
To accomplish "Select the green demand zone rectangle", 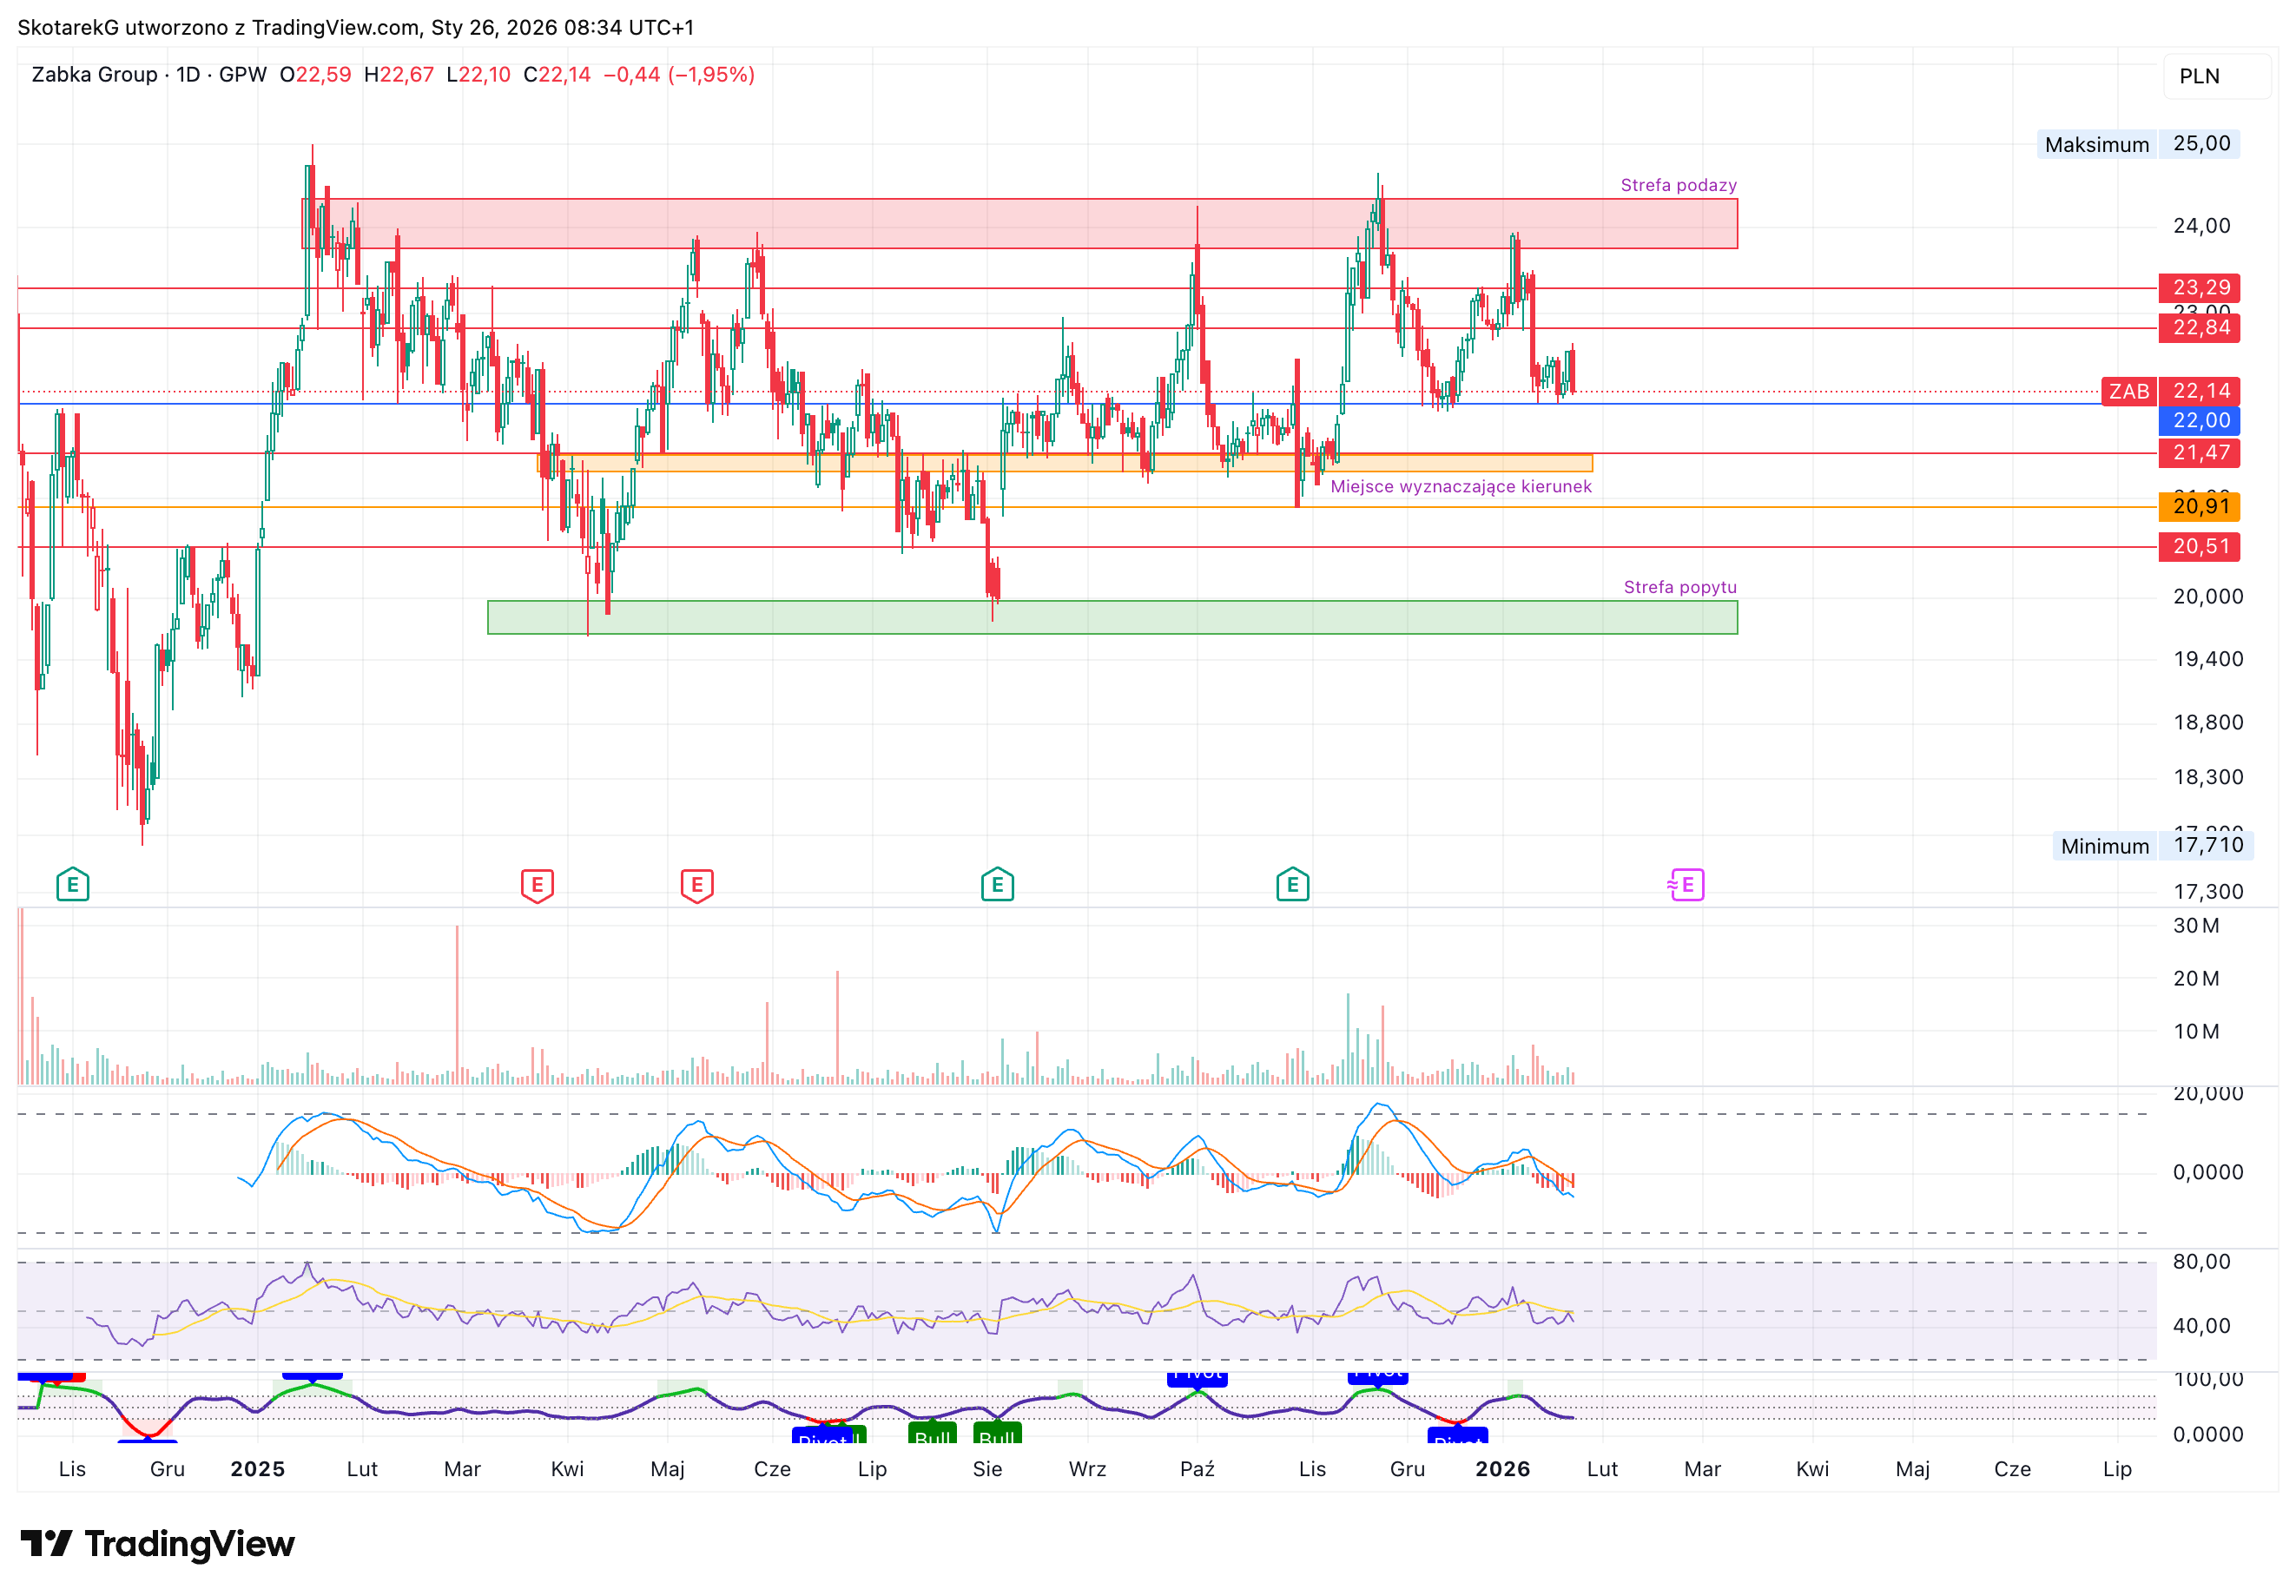I will [1112, 617].
